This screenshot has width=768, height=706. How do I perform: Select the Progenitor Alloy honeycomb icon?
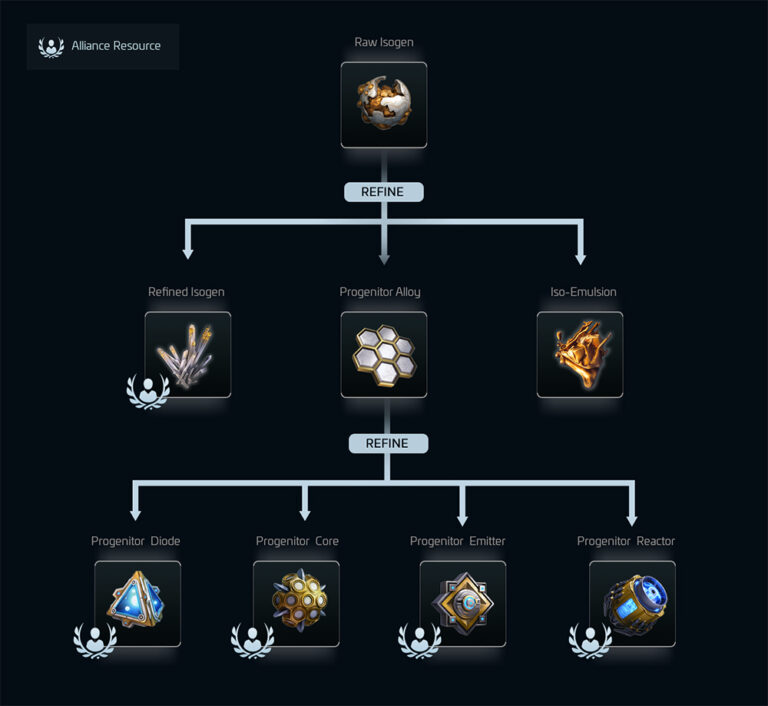click(x=384, y=355)
